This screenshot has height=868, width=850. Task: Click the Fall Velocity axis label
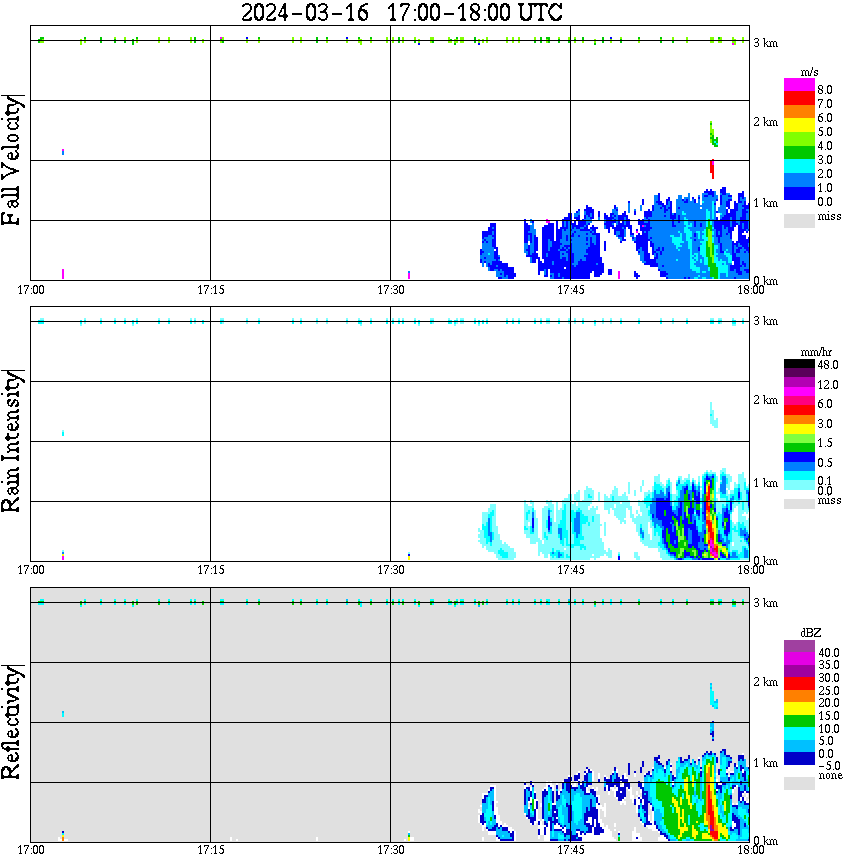tap(11, 160)
